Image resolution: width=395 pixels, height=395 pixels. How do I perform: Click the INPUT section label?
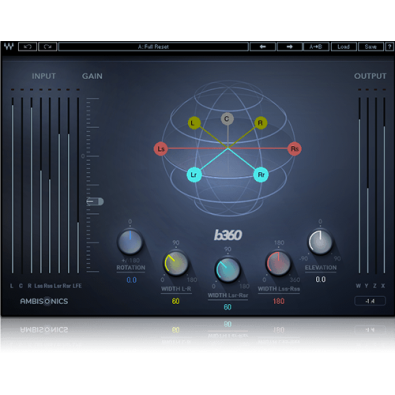point(44,76)
